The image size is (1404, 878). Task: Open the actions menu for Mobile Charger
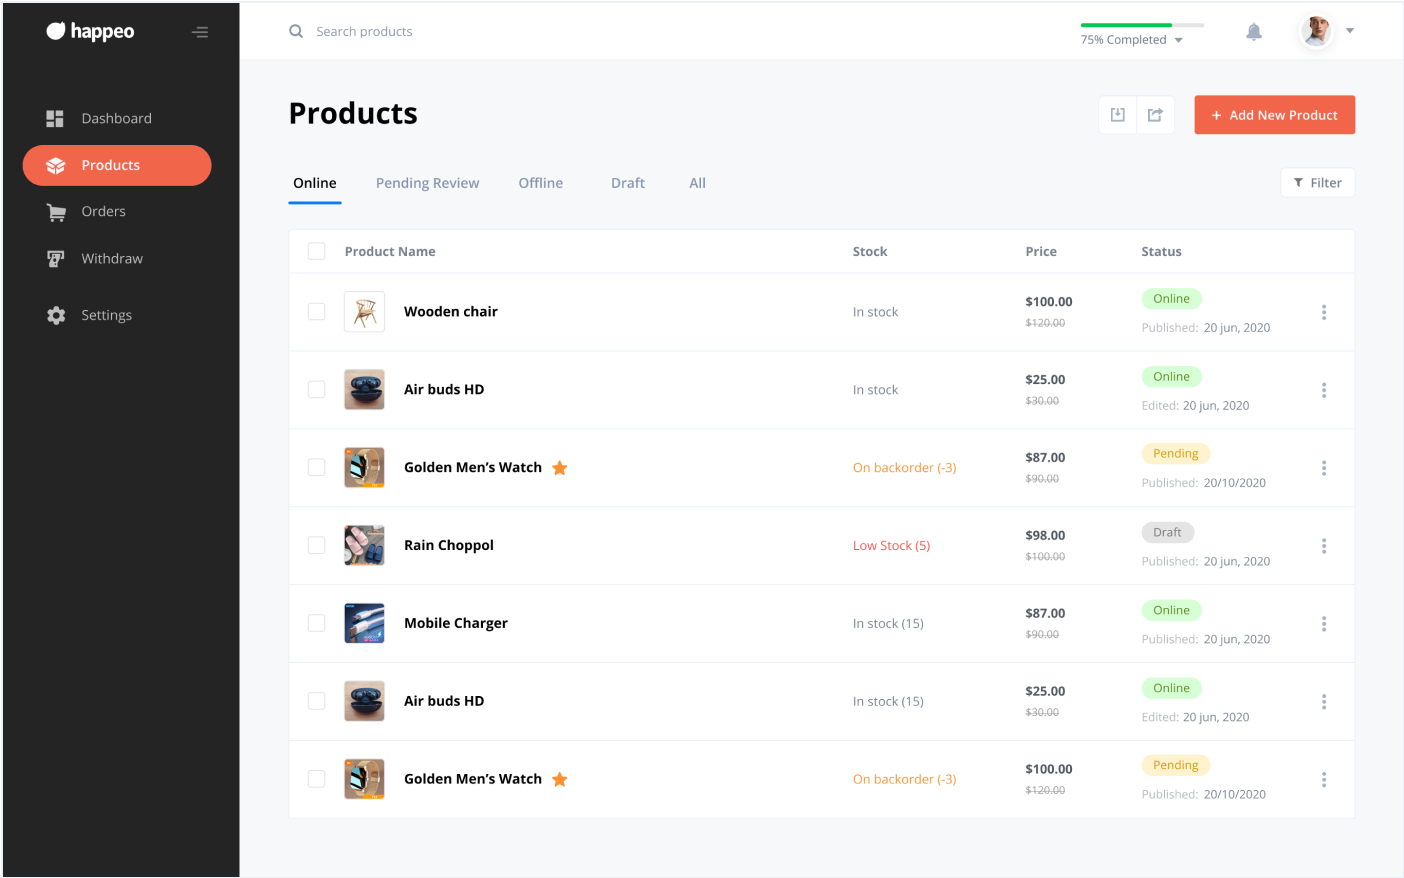click(x=1324, y=623)
